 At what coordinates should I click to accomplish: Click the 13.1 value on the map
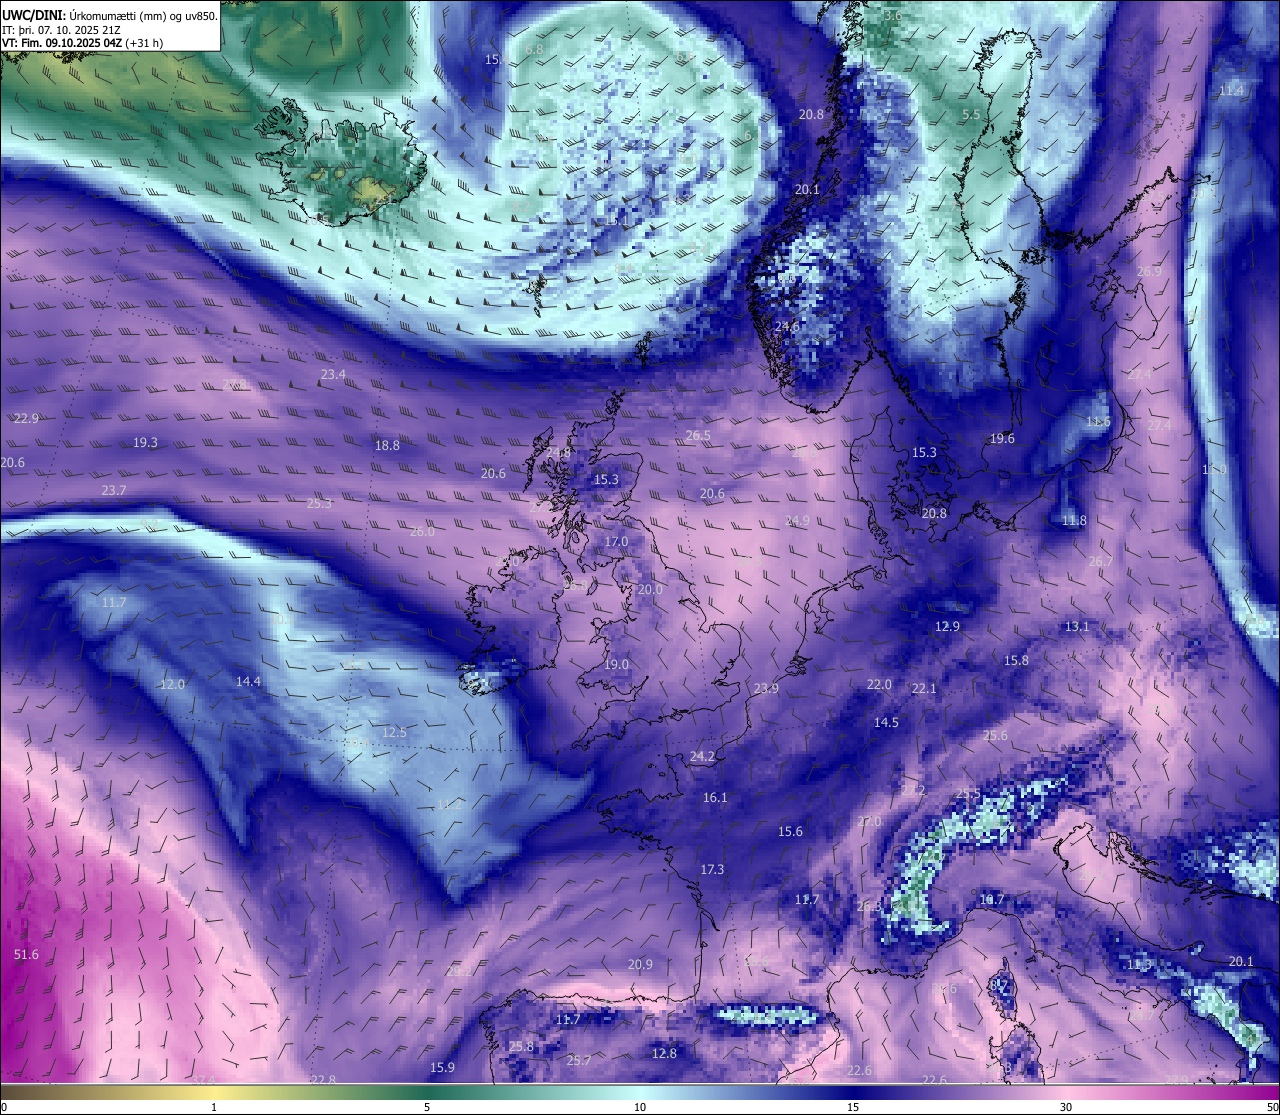click(x=1076, y=626)
